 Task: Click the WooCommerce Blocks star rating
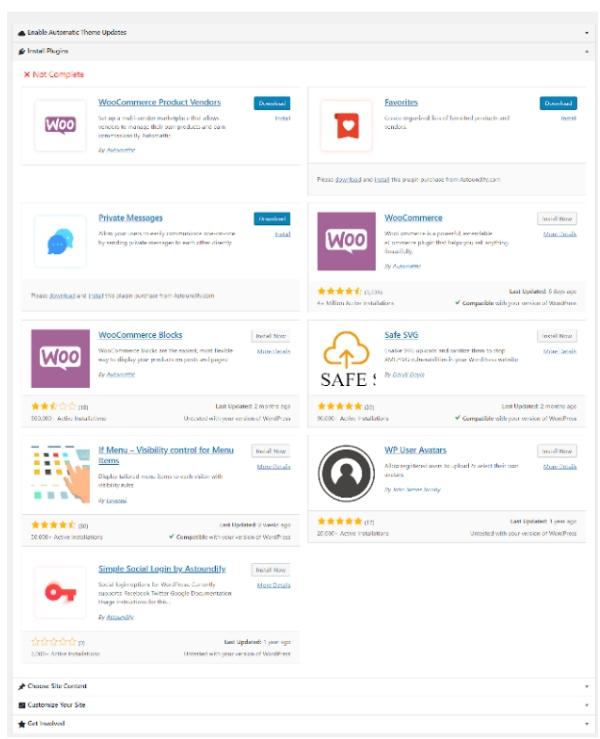46,407
